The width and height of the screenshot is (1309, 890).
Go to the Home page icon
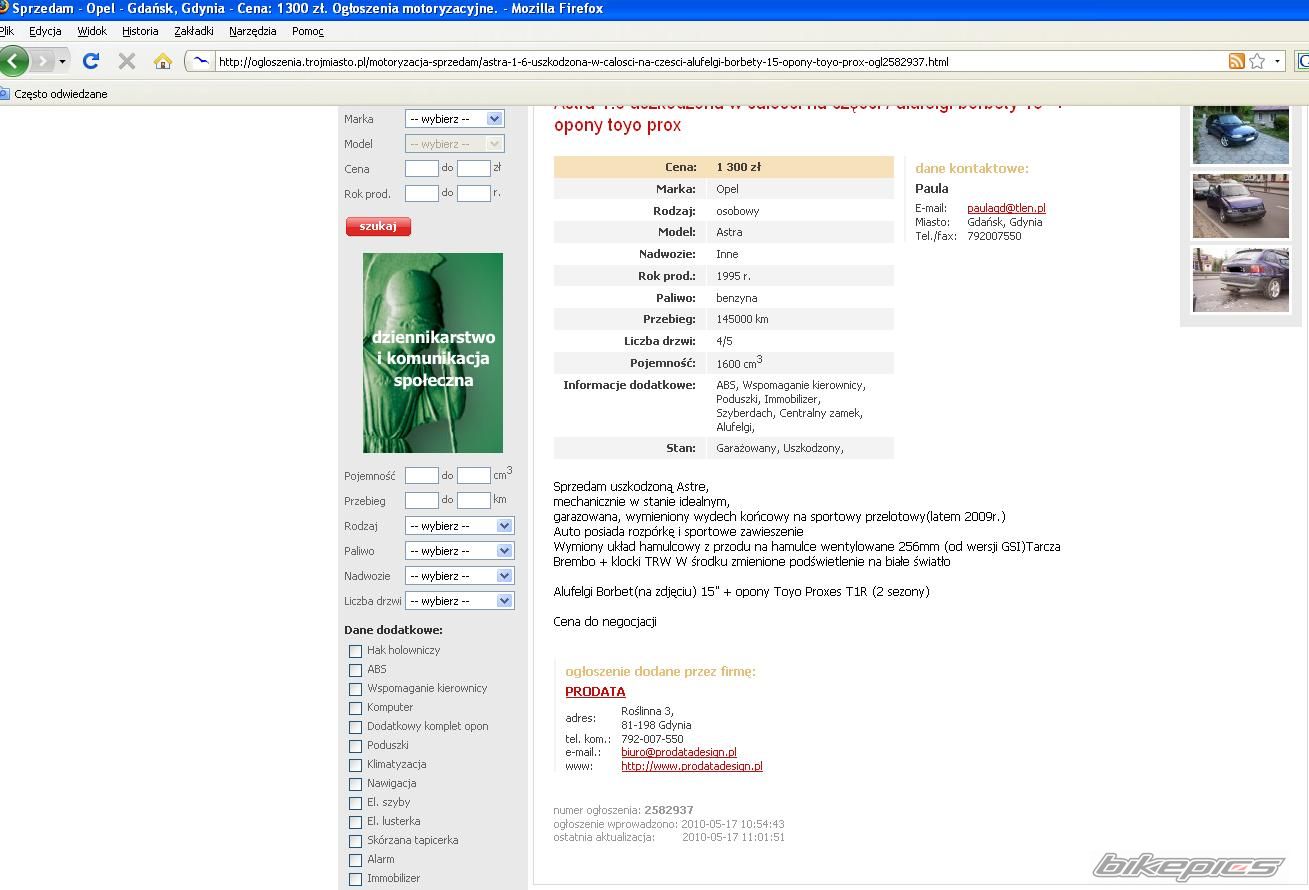pos(163,61)
